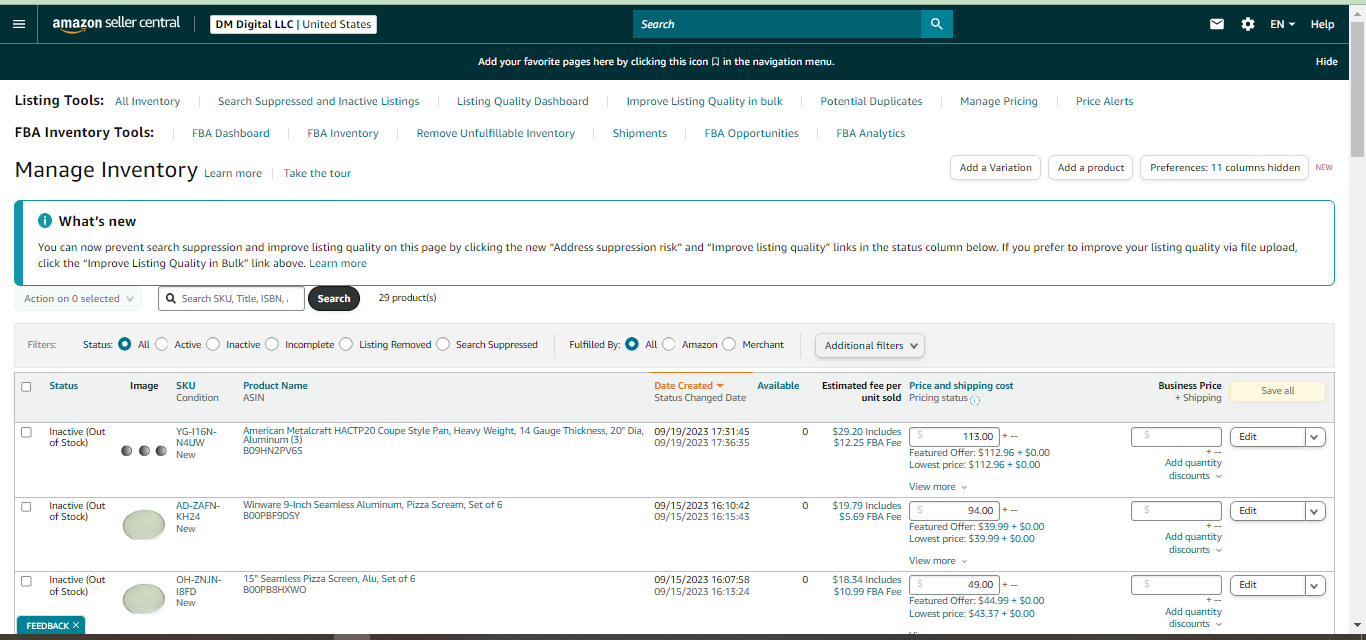Click the What's new info icon

point(45,221)
